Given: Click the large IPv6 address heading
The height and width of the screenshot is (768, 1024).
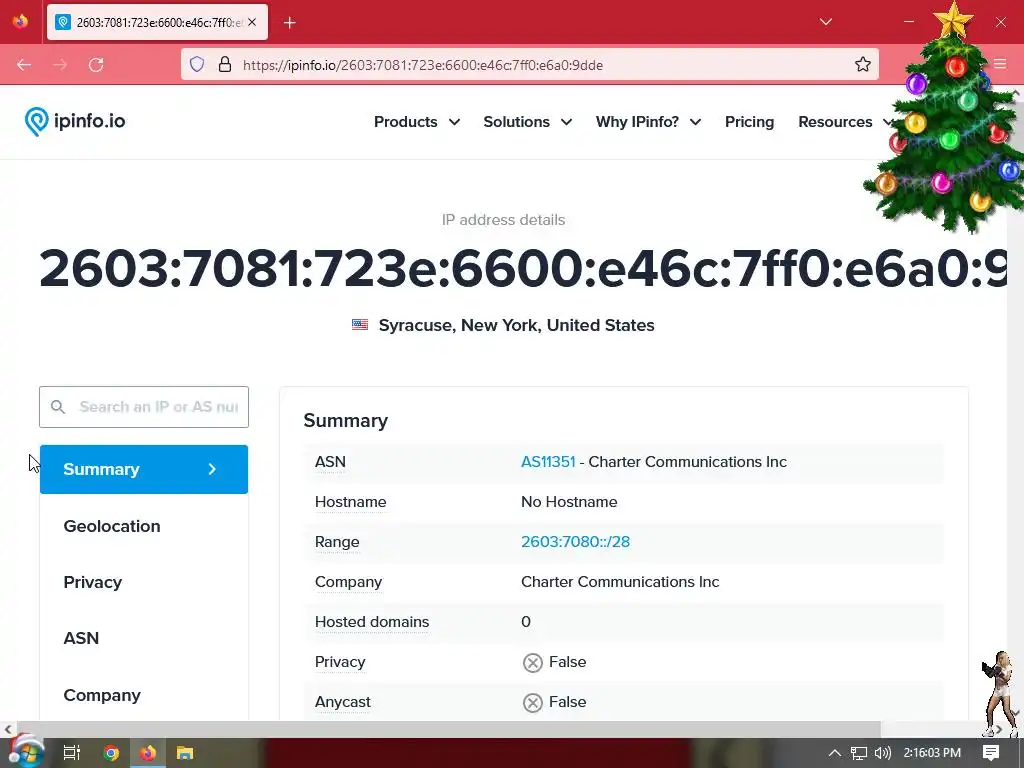Looking at the screenshot, I should 522,268.
